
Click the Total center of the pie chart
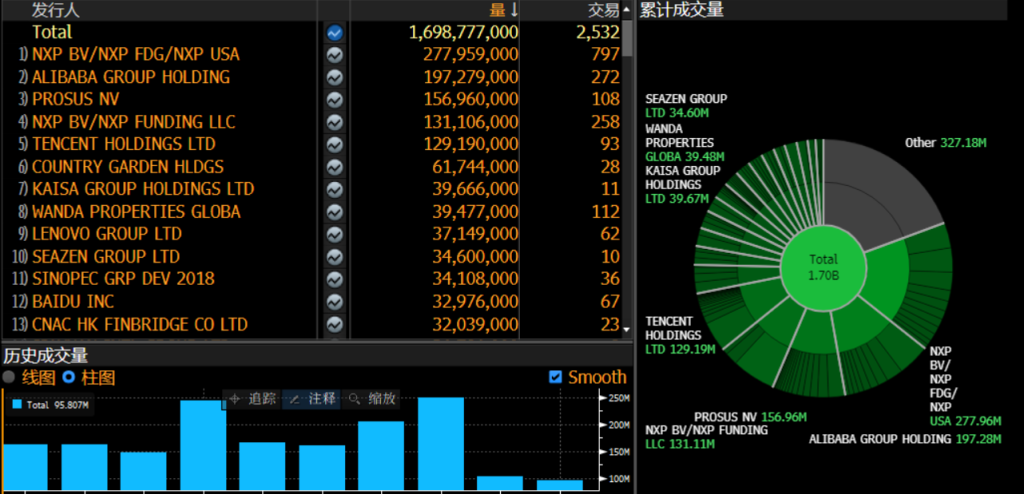[x=823, y=267]
